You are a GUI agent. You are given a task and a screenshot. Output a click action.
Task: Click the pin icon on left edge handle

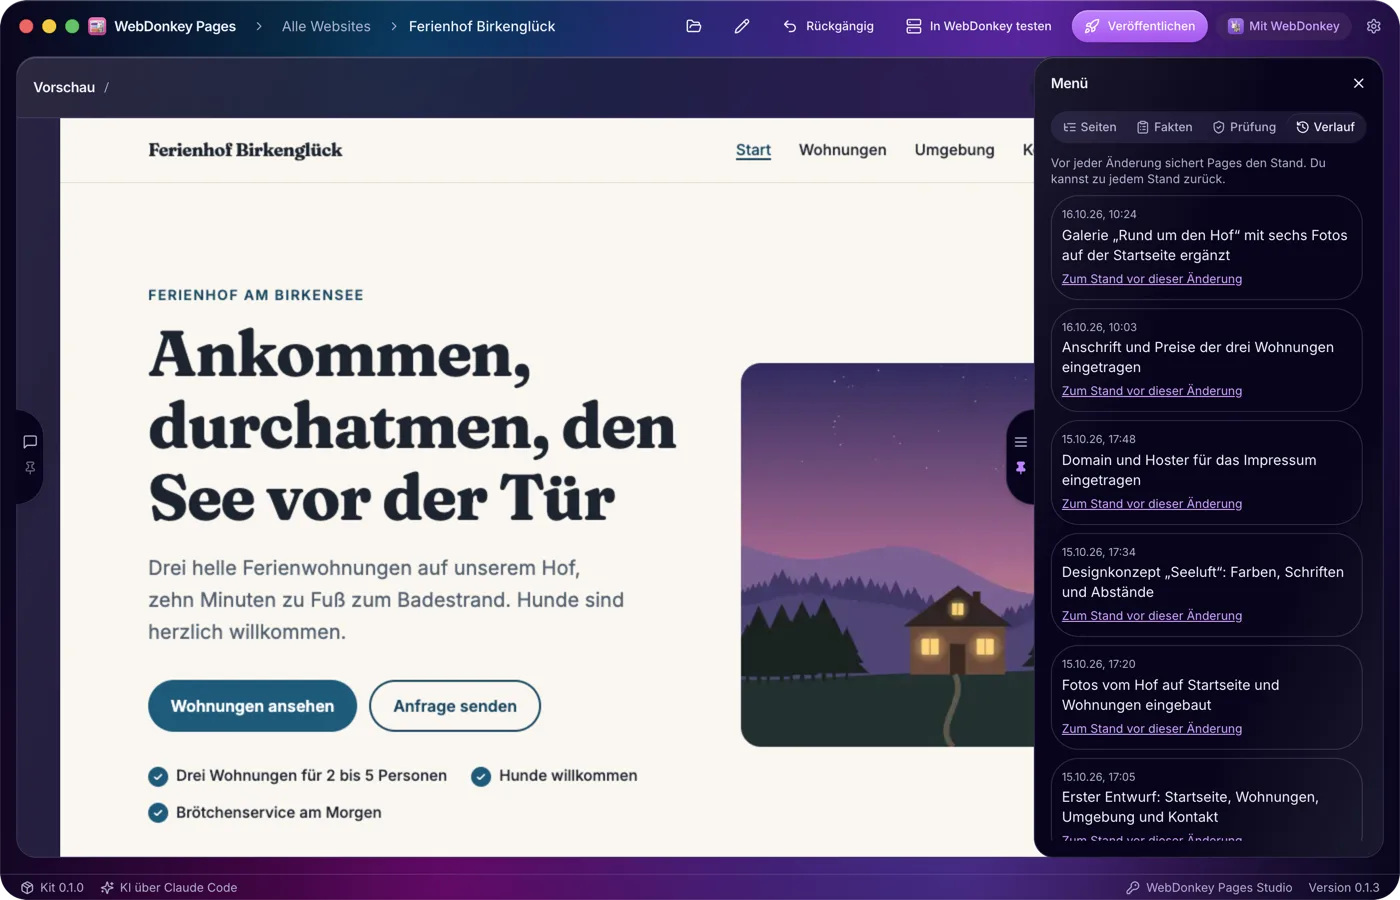coord(30,468)
